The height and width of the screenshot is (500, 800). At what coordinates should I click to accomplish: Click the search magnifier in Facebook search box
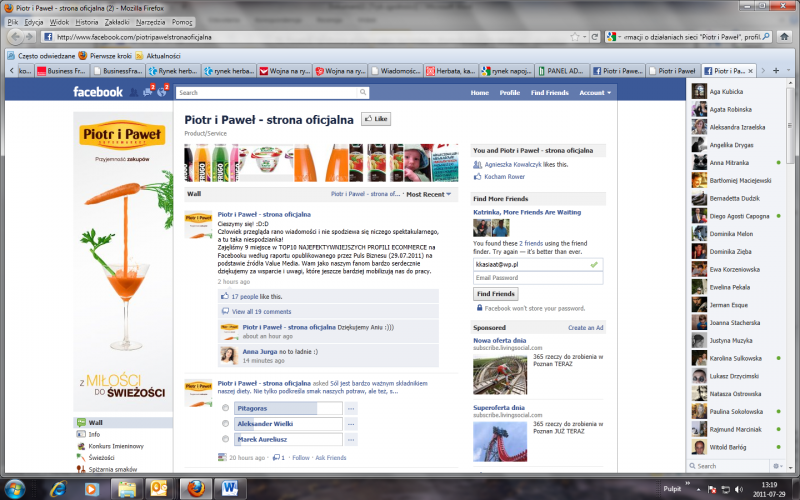point(363,92)
